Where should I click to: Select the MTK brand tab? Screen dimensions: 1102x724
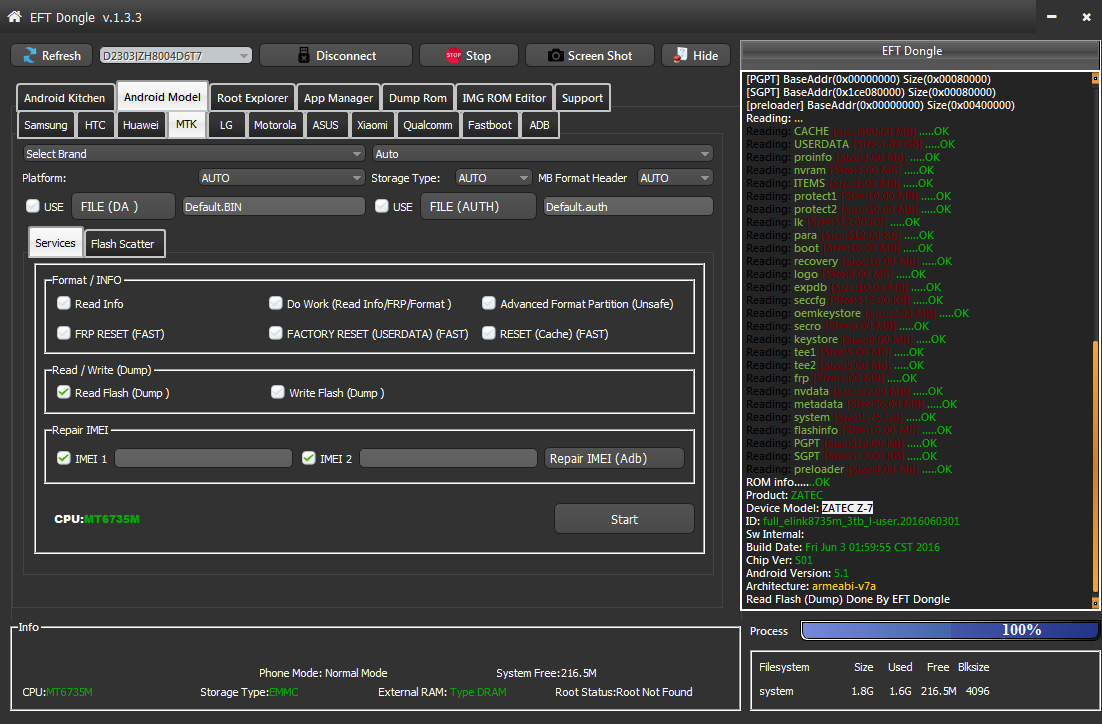(186, 124)
